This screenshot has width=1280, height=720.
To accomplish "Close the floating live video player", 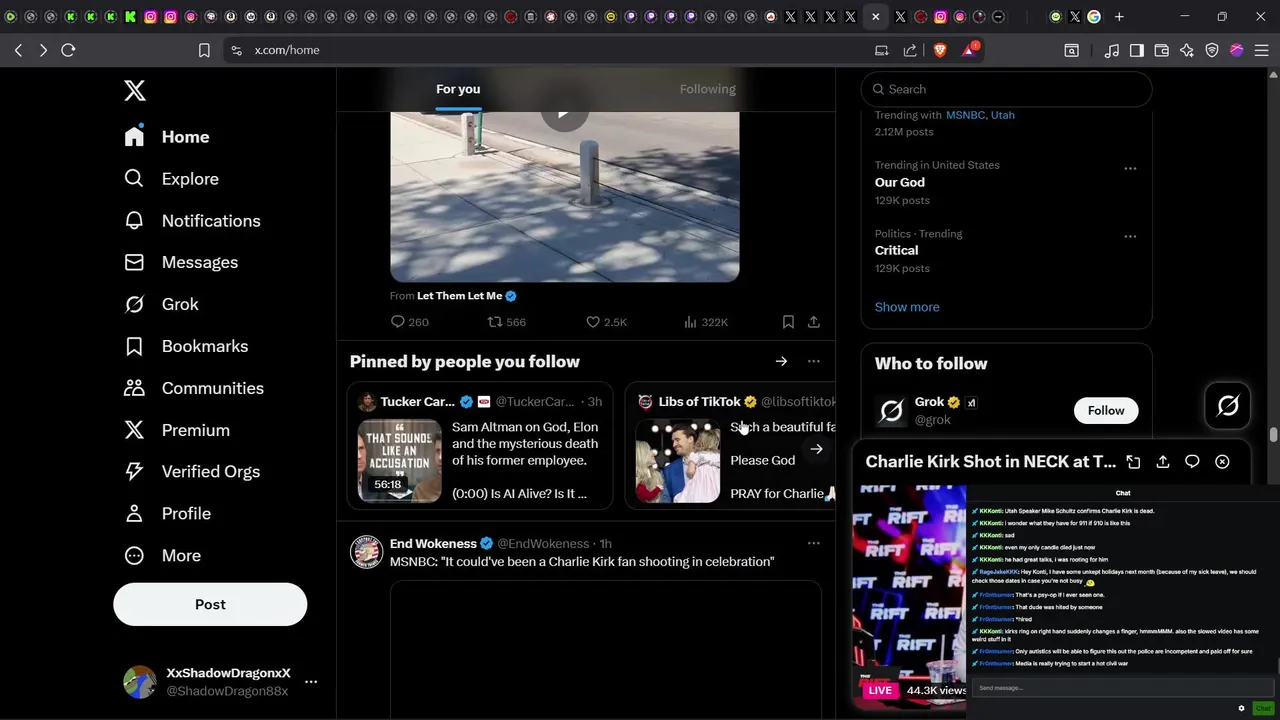I will point(1222,462).
